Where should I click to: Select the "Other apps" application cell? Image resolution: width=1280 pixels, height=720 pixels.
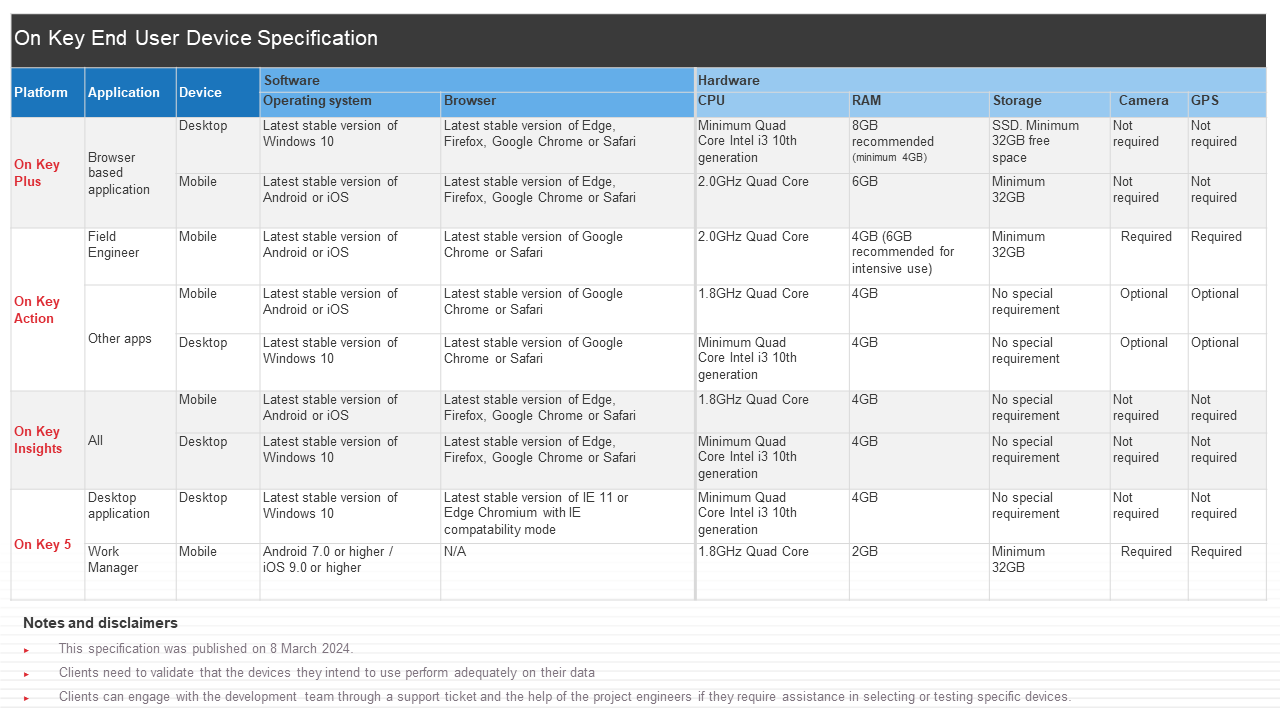click(131, 338)
